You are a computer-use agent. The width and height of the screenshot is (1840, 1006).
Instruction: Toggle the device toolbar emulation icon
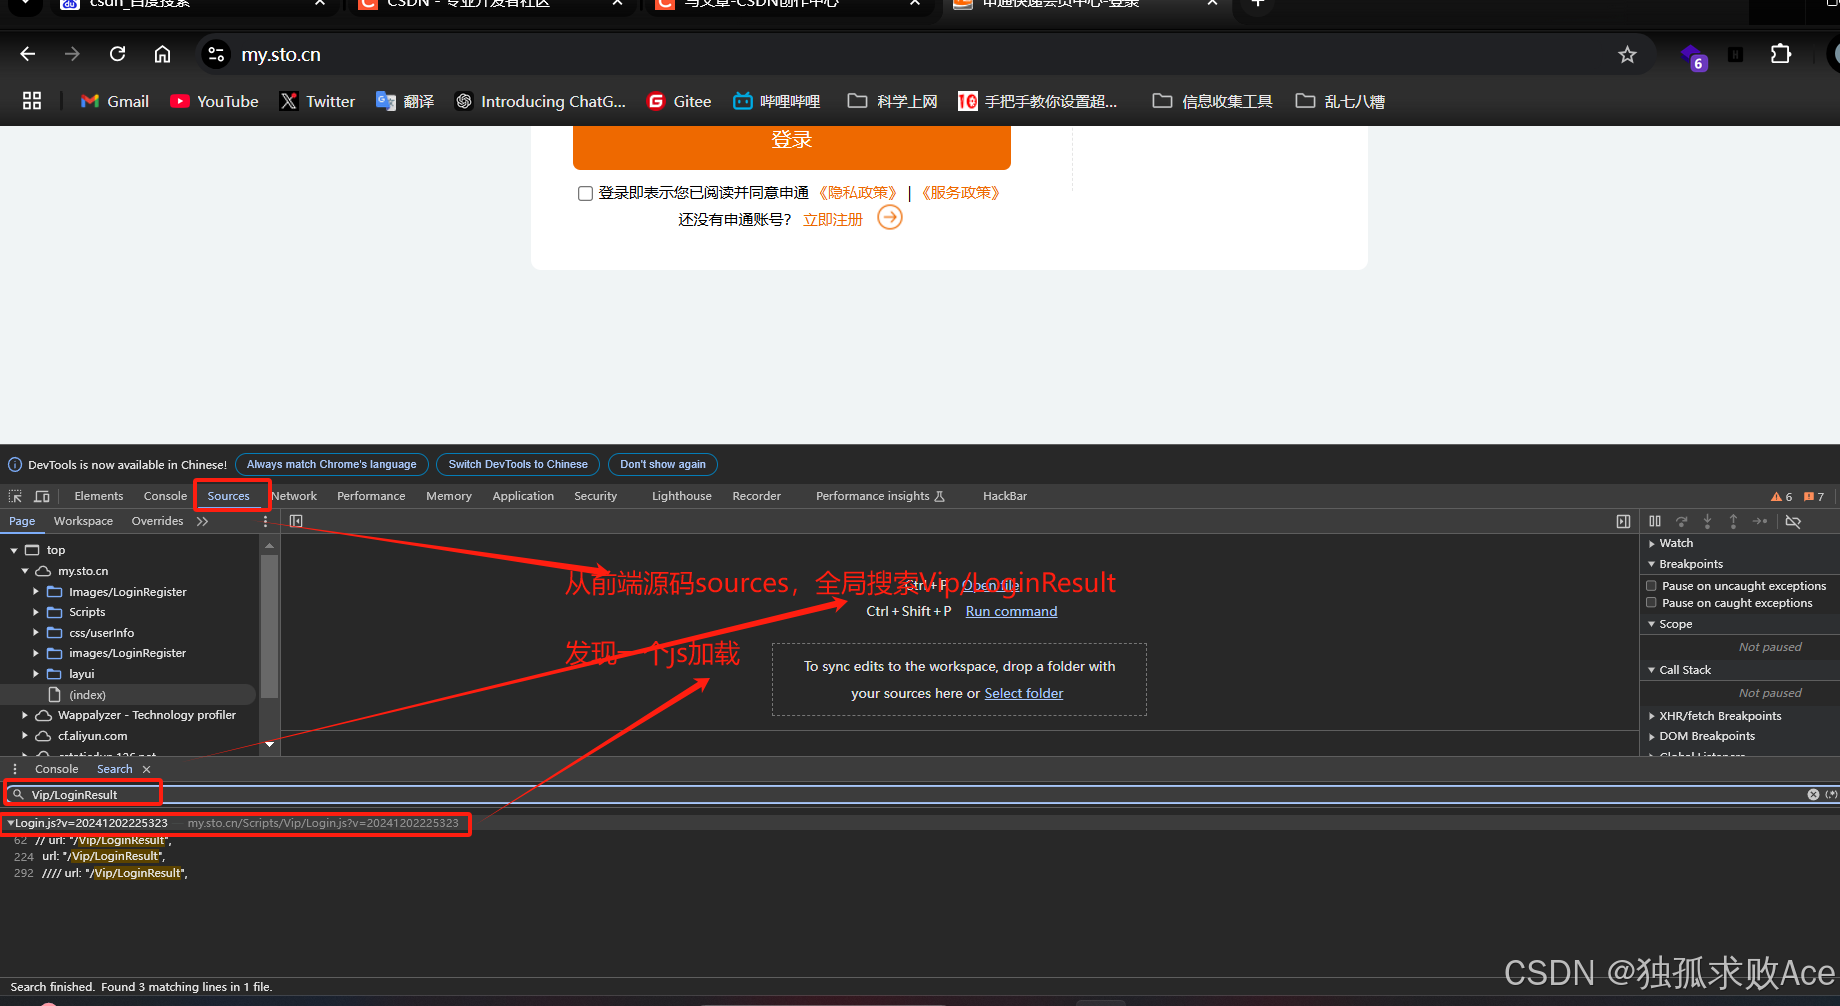coord(41,496)
